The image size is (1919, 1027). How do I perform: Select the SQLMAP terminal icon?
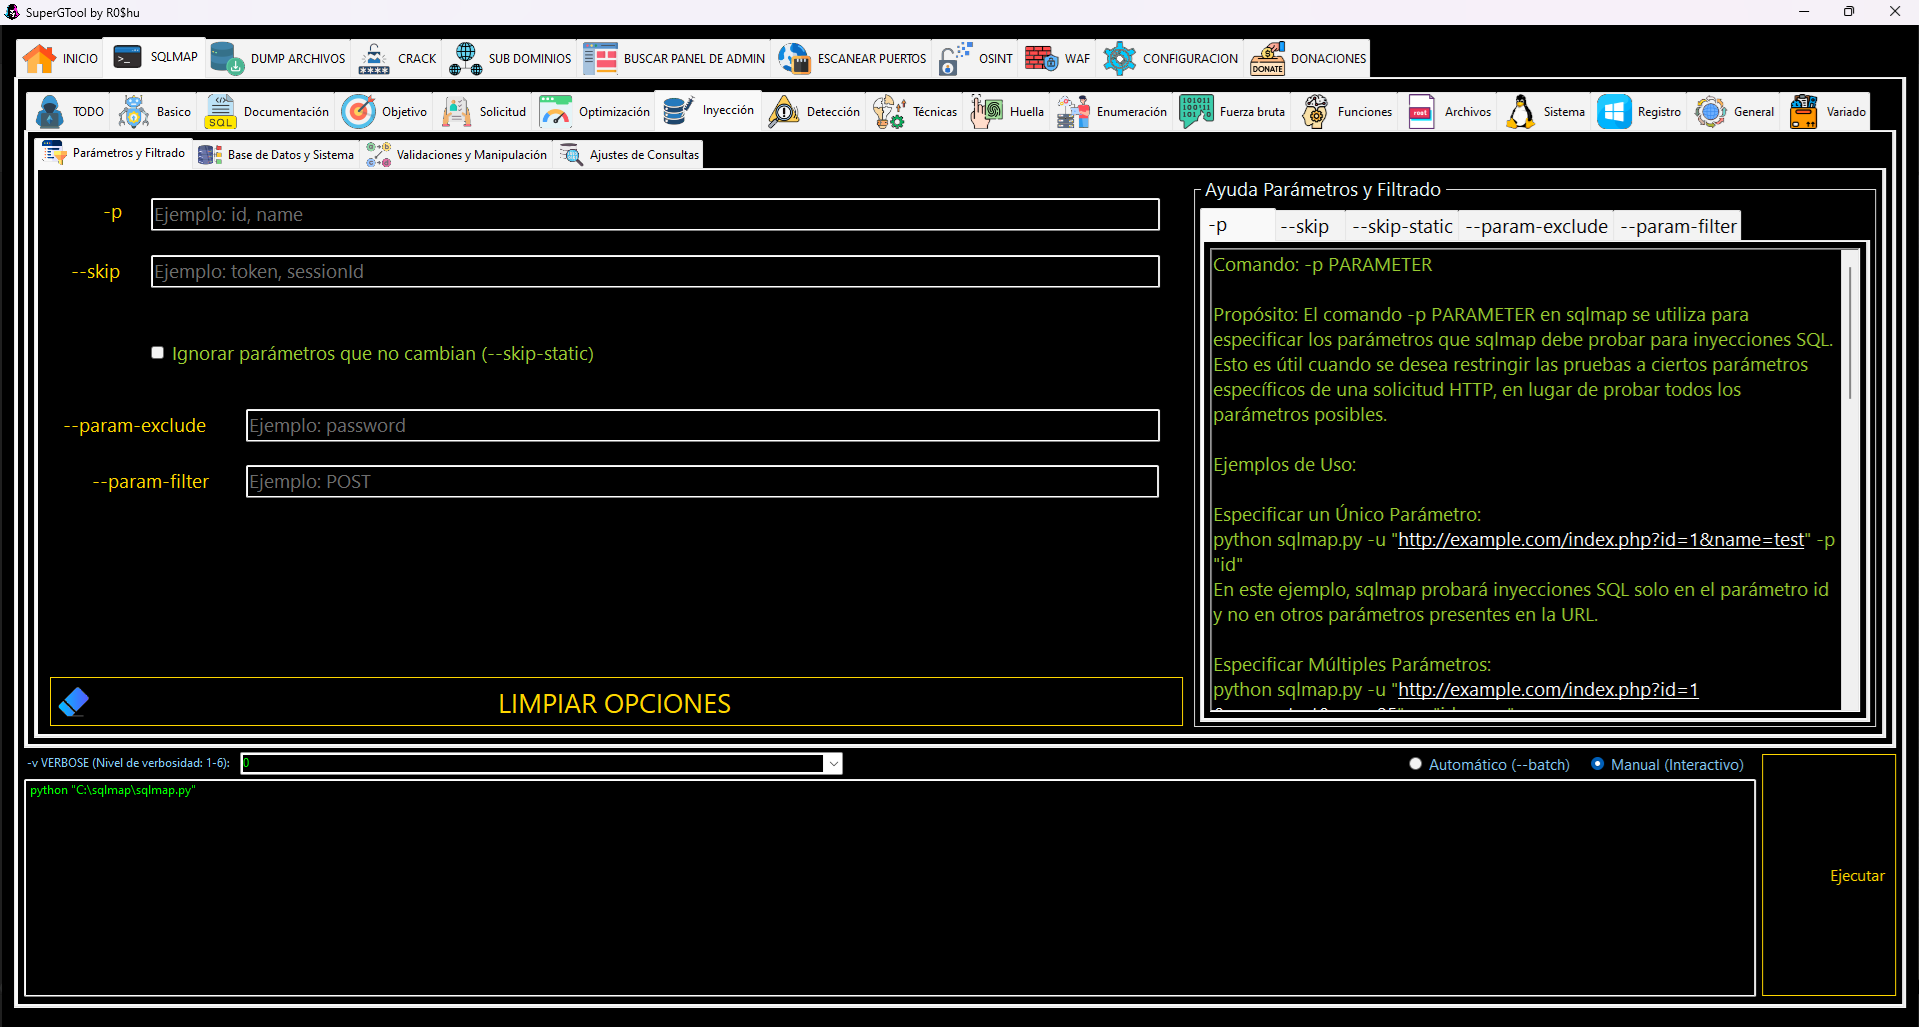click(127, 58)
